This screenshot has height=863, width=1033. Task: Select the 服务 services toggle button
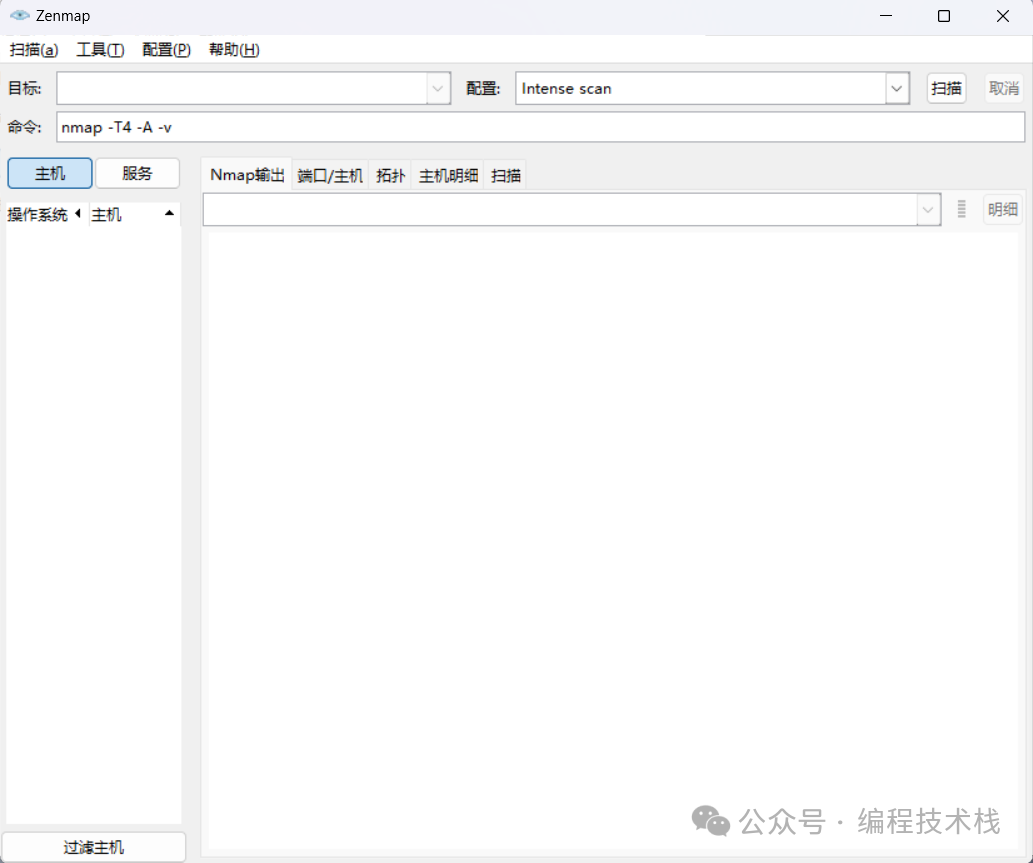137,173
